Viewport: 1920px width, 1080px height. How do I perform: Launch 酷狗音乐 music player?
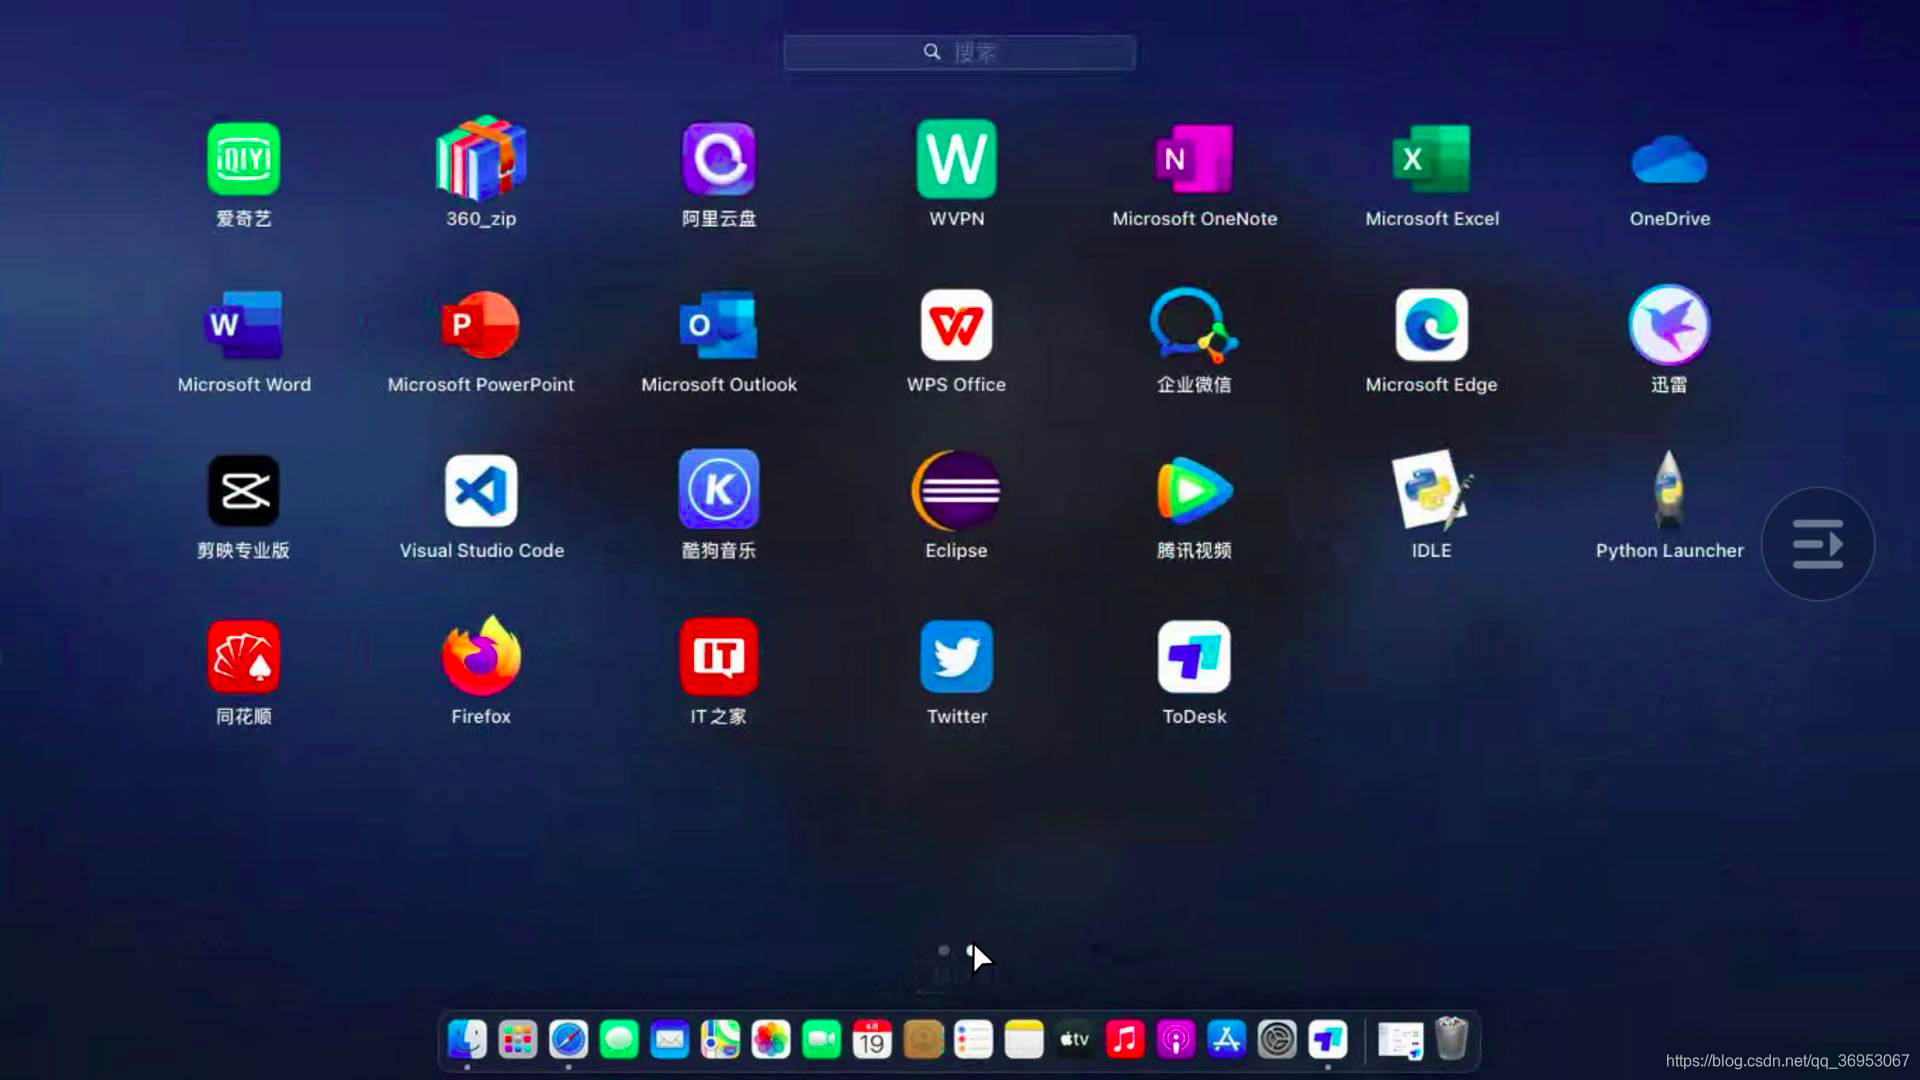pos(719,489)
